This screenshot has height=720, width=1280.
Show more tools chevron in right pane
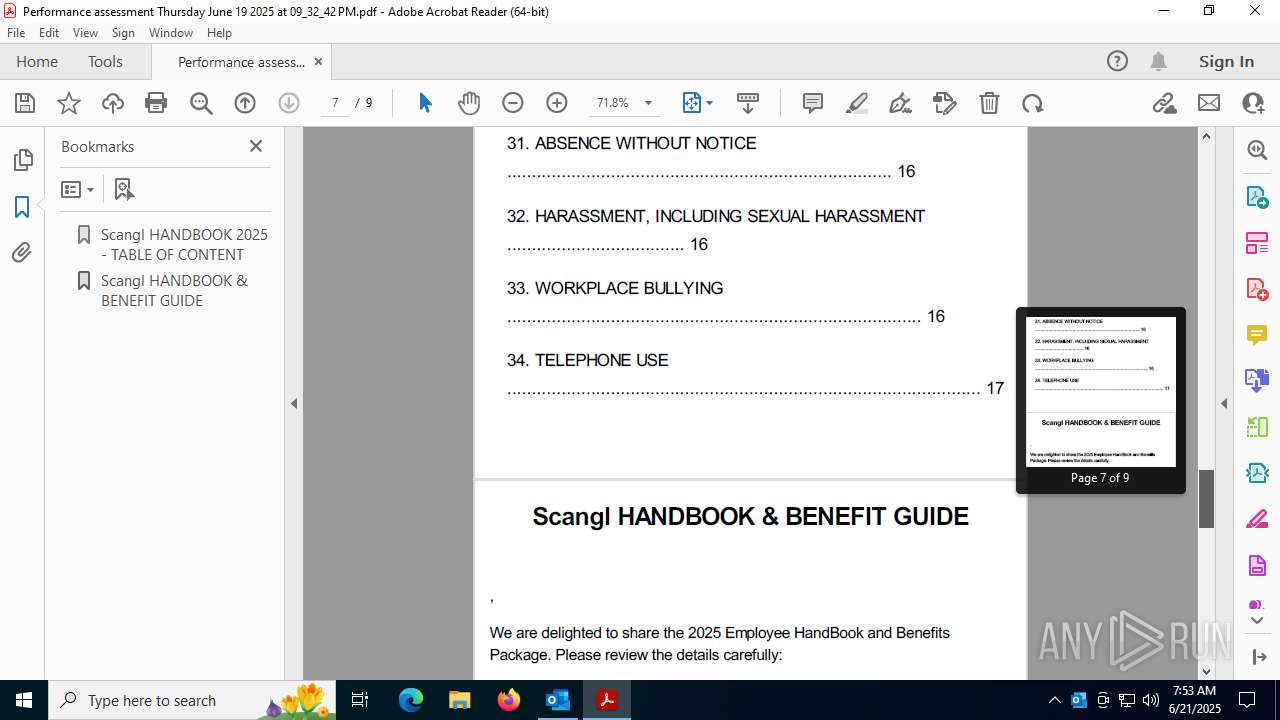click(x=1257, y=621)
